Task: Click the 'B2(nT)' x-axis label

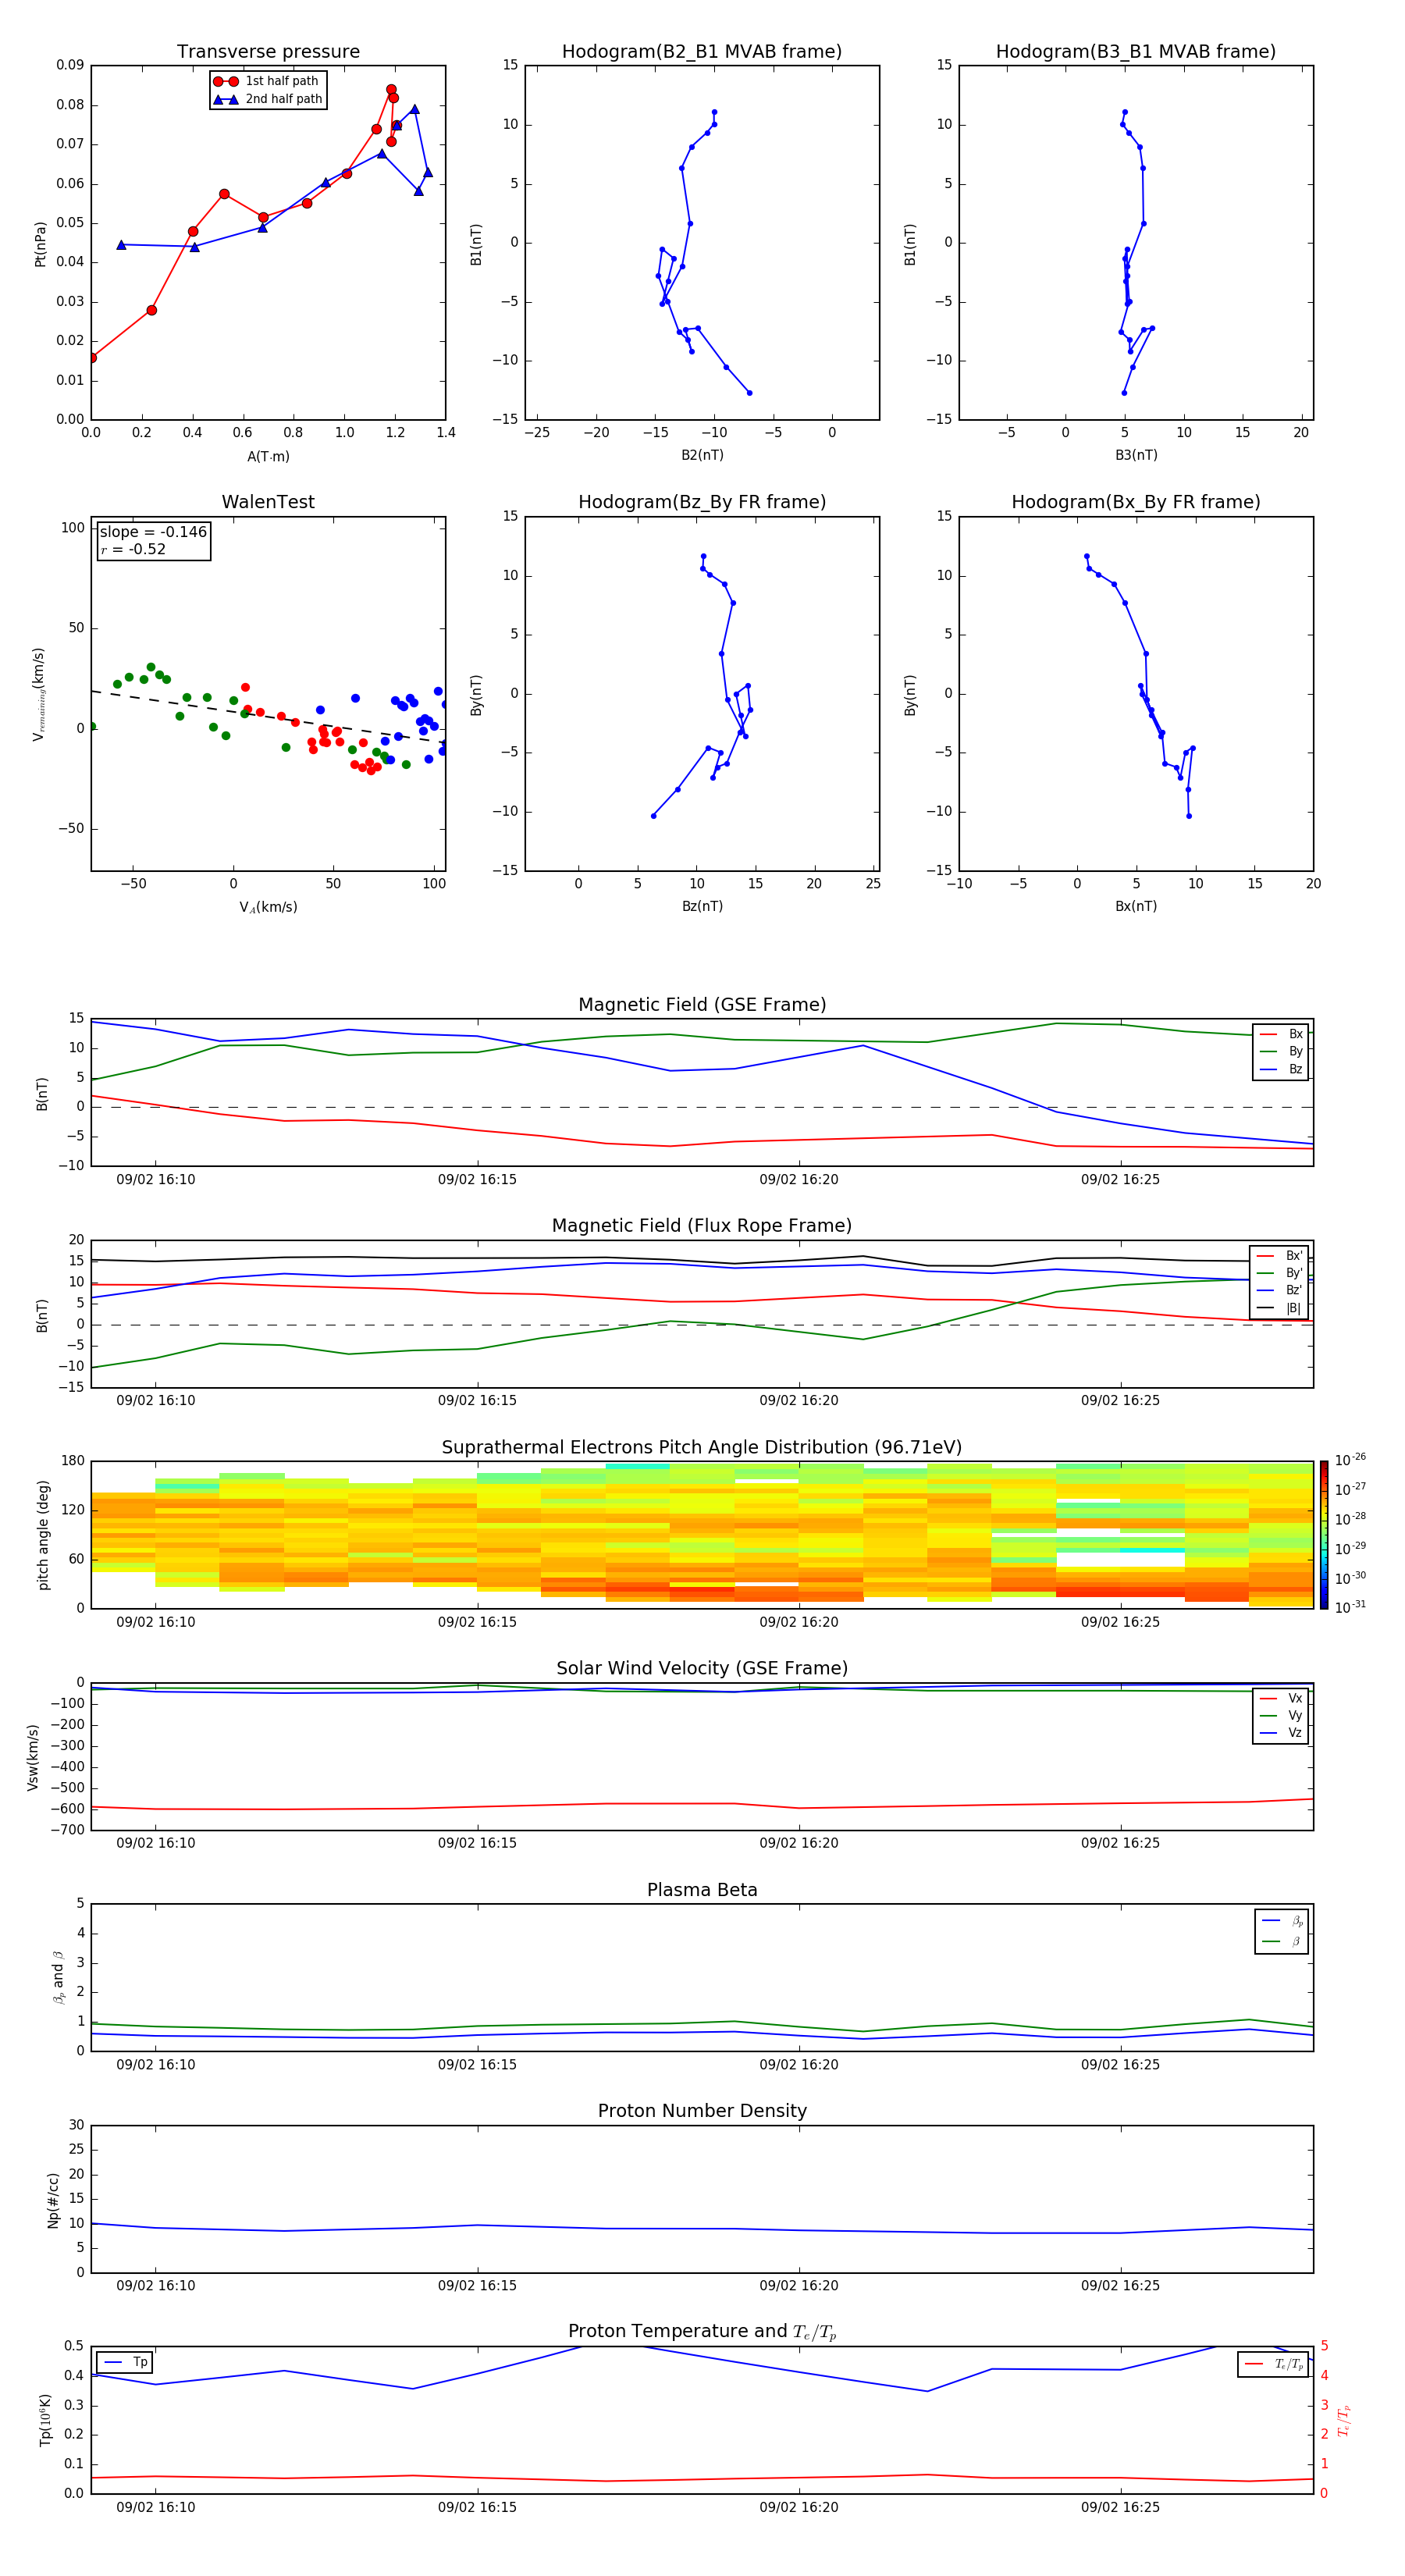Action: point(702,455)
